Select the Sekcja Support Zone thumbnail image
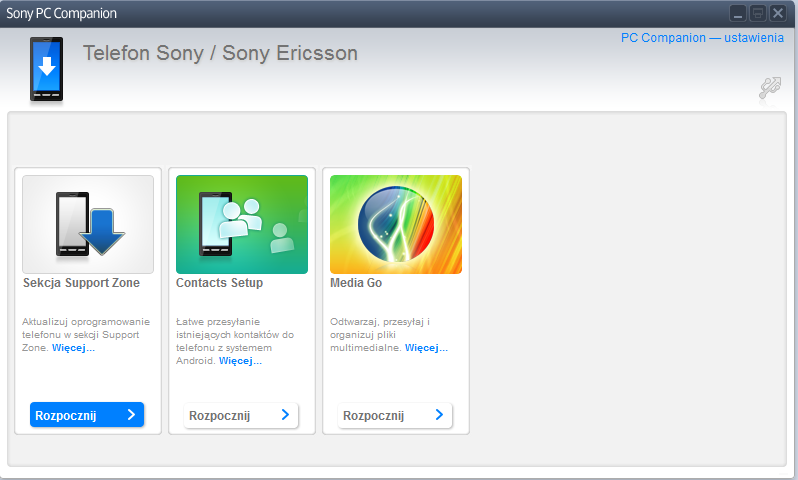This screenshot has width=798, height=480. click(x=88, y=224)
